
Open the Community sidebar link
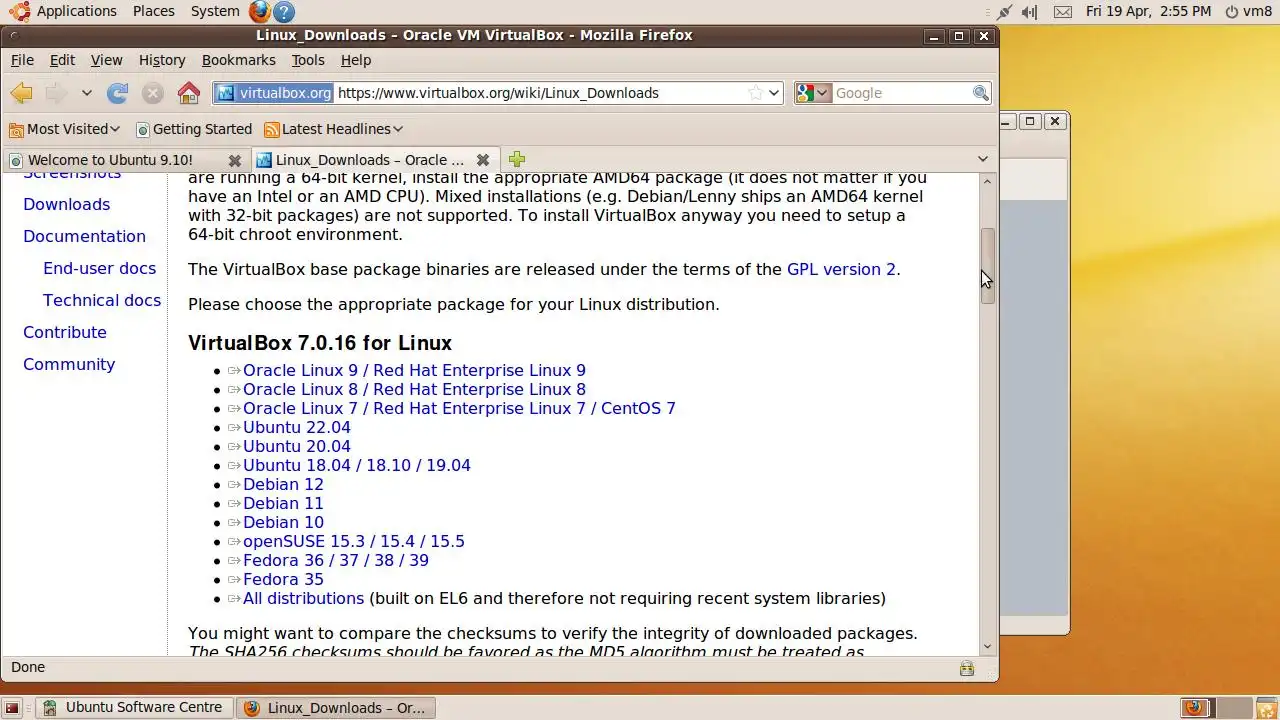[69, 364]
